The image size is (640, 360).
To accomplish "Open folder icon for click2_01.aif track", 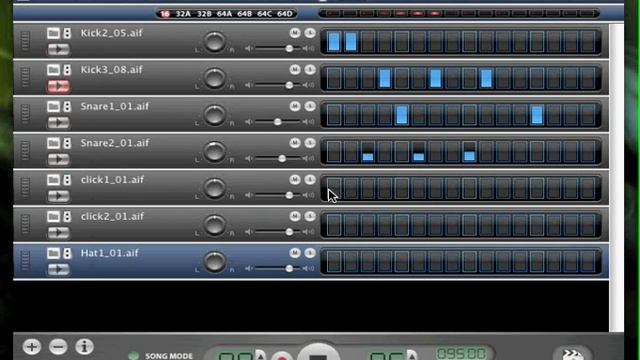I will 53,217.
